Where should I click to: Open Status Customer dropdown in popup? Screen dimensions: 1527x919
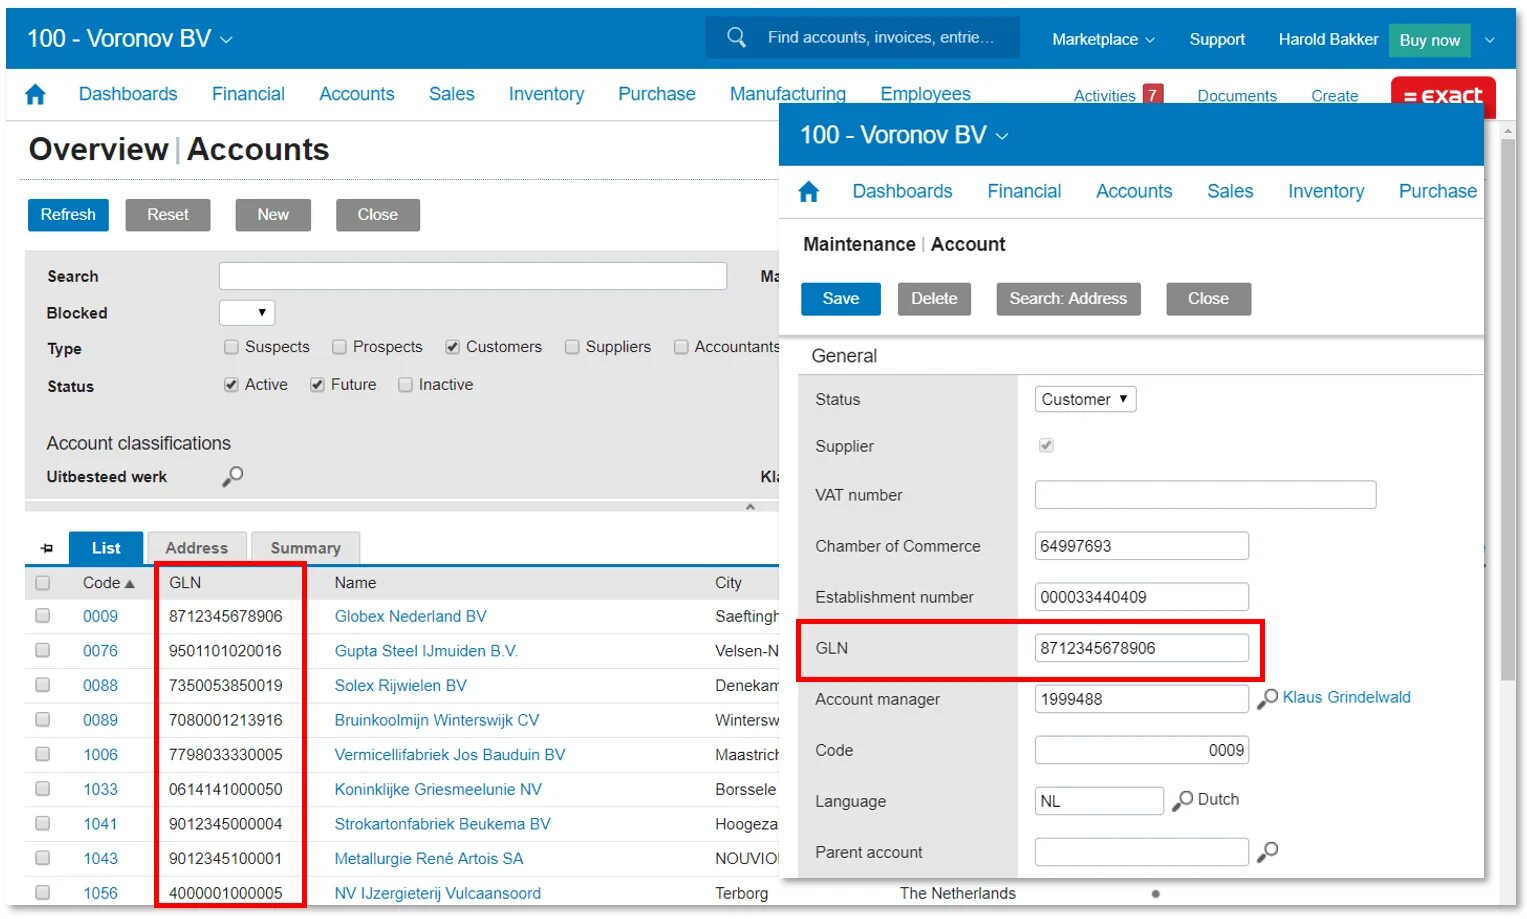[x=1085, y=399]
